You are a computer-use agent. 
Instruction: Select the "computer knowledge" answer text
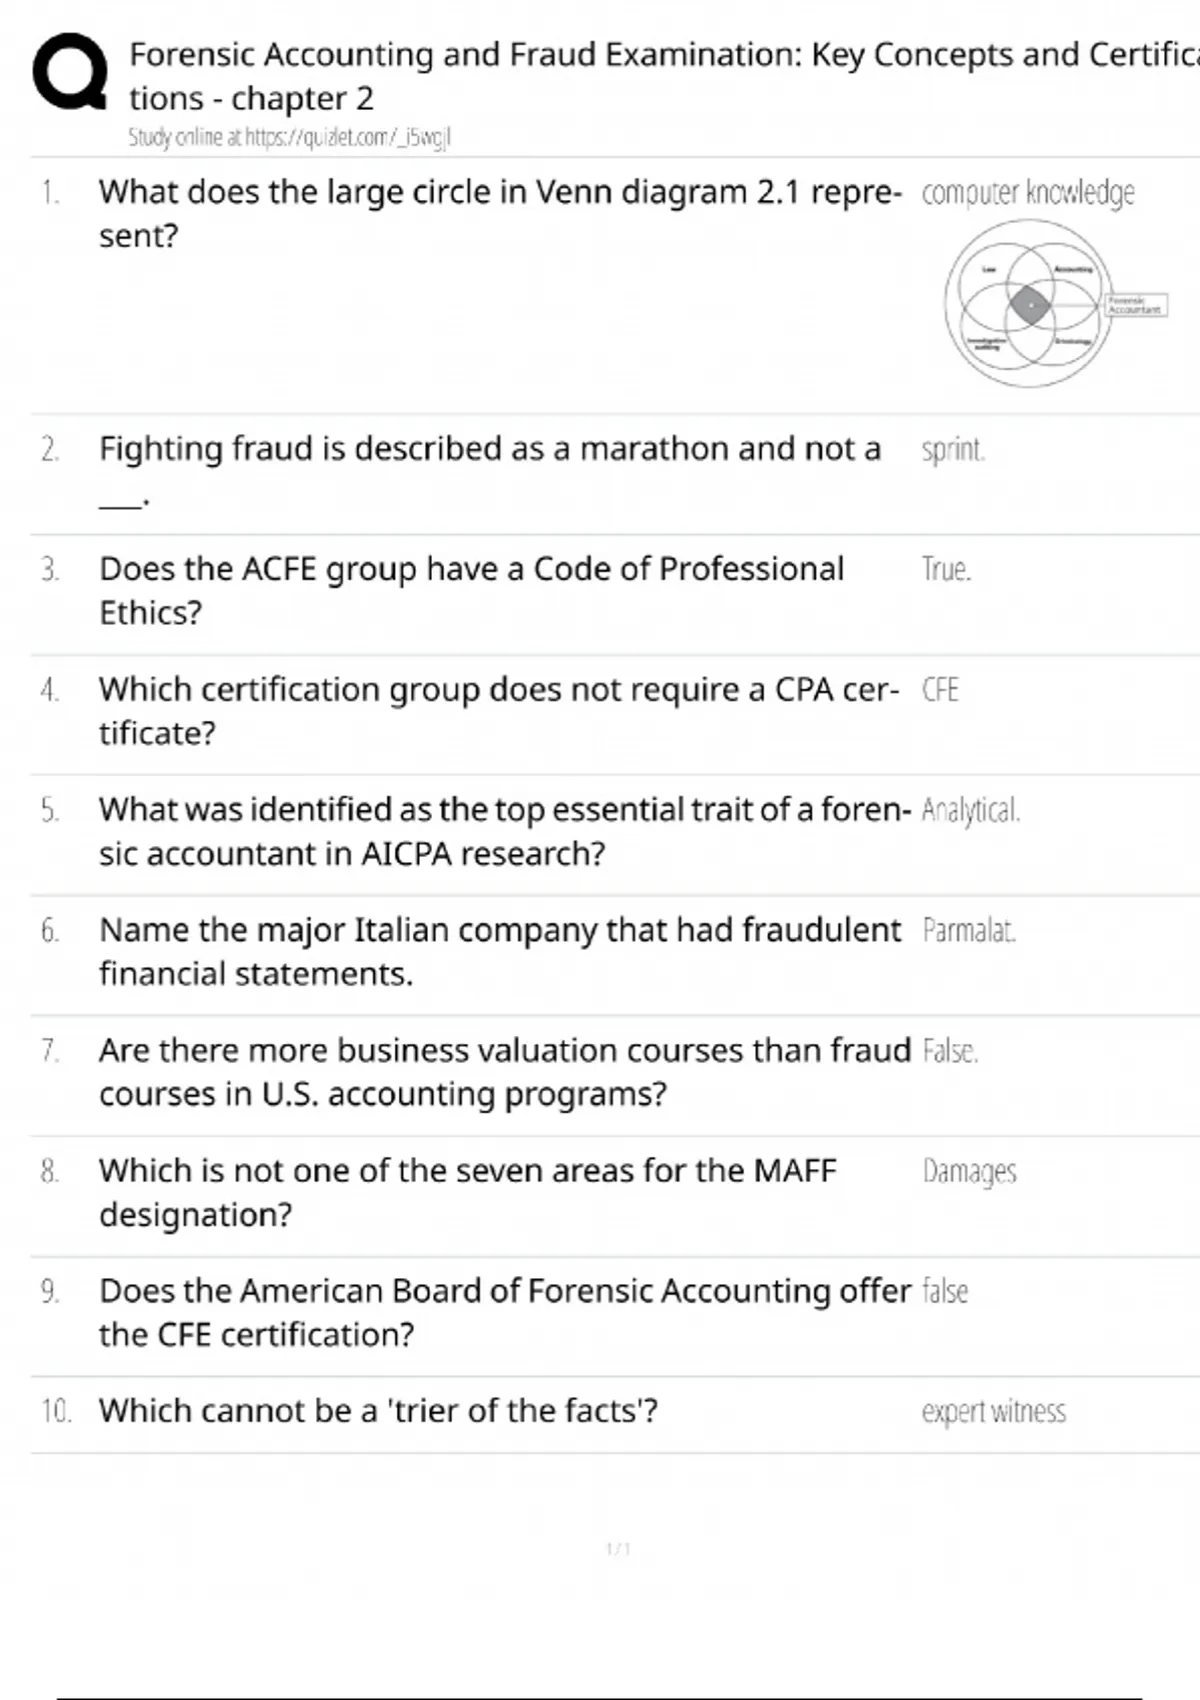click(x=1027, y=192)
